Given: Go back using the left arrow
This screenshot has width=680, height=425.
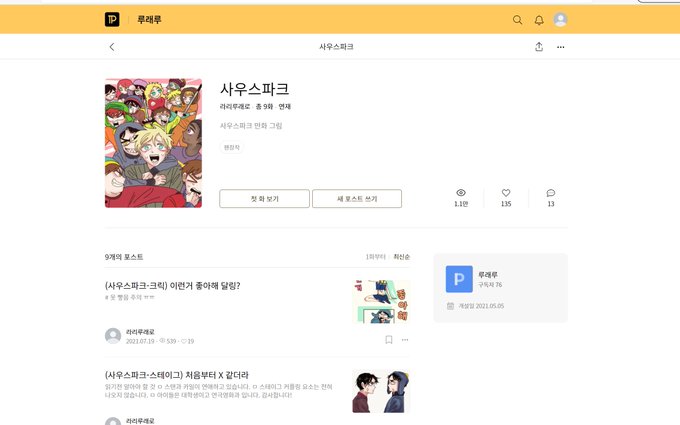Looking at the screenshot, I should pos(112,47).
